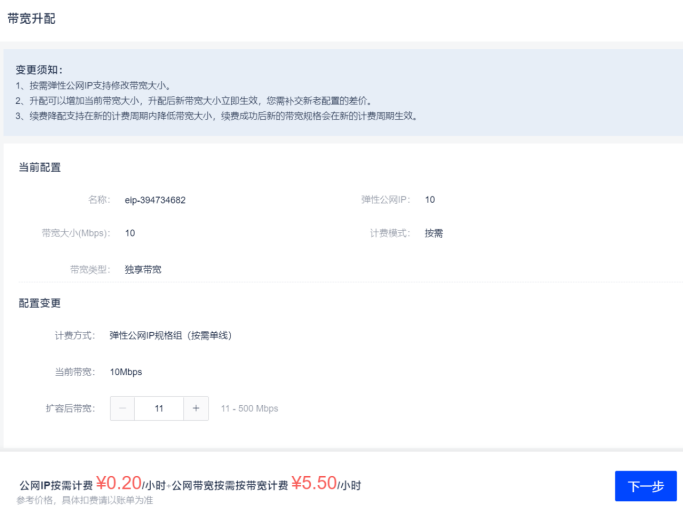This screenshot has width=683, height=516.
Task: Click the plus button to increase bandwidth
Action: (x=196, y=408)
